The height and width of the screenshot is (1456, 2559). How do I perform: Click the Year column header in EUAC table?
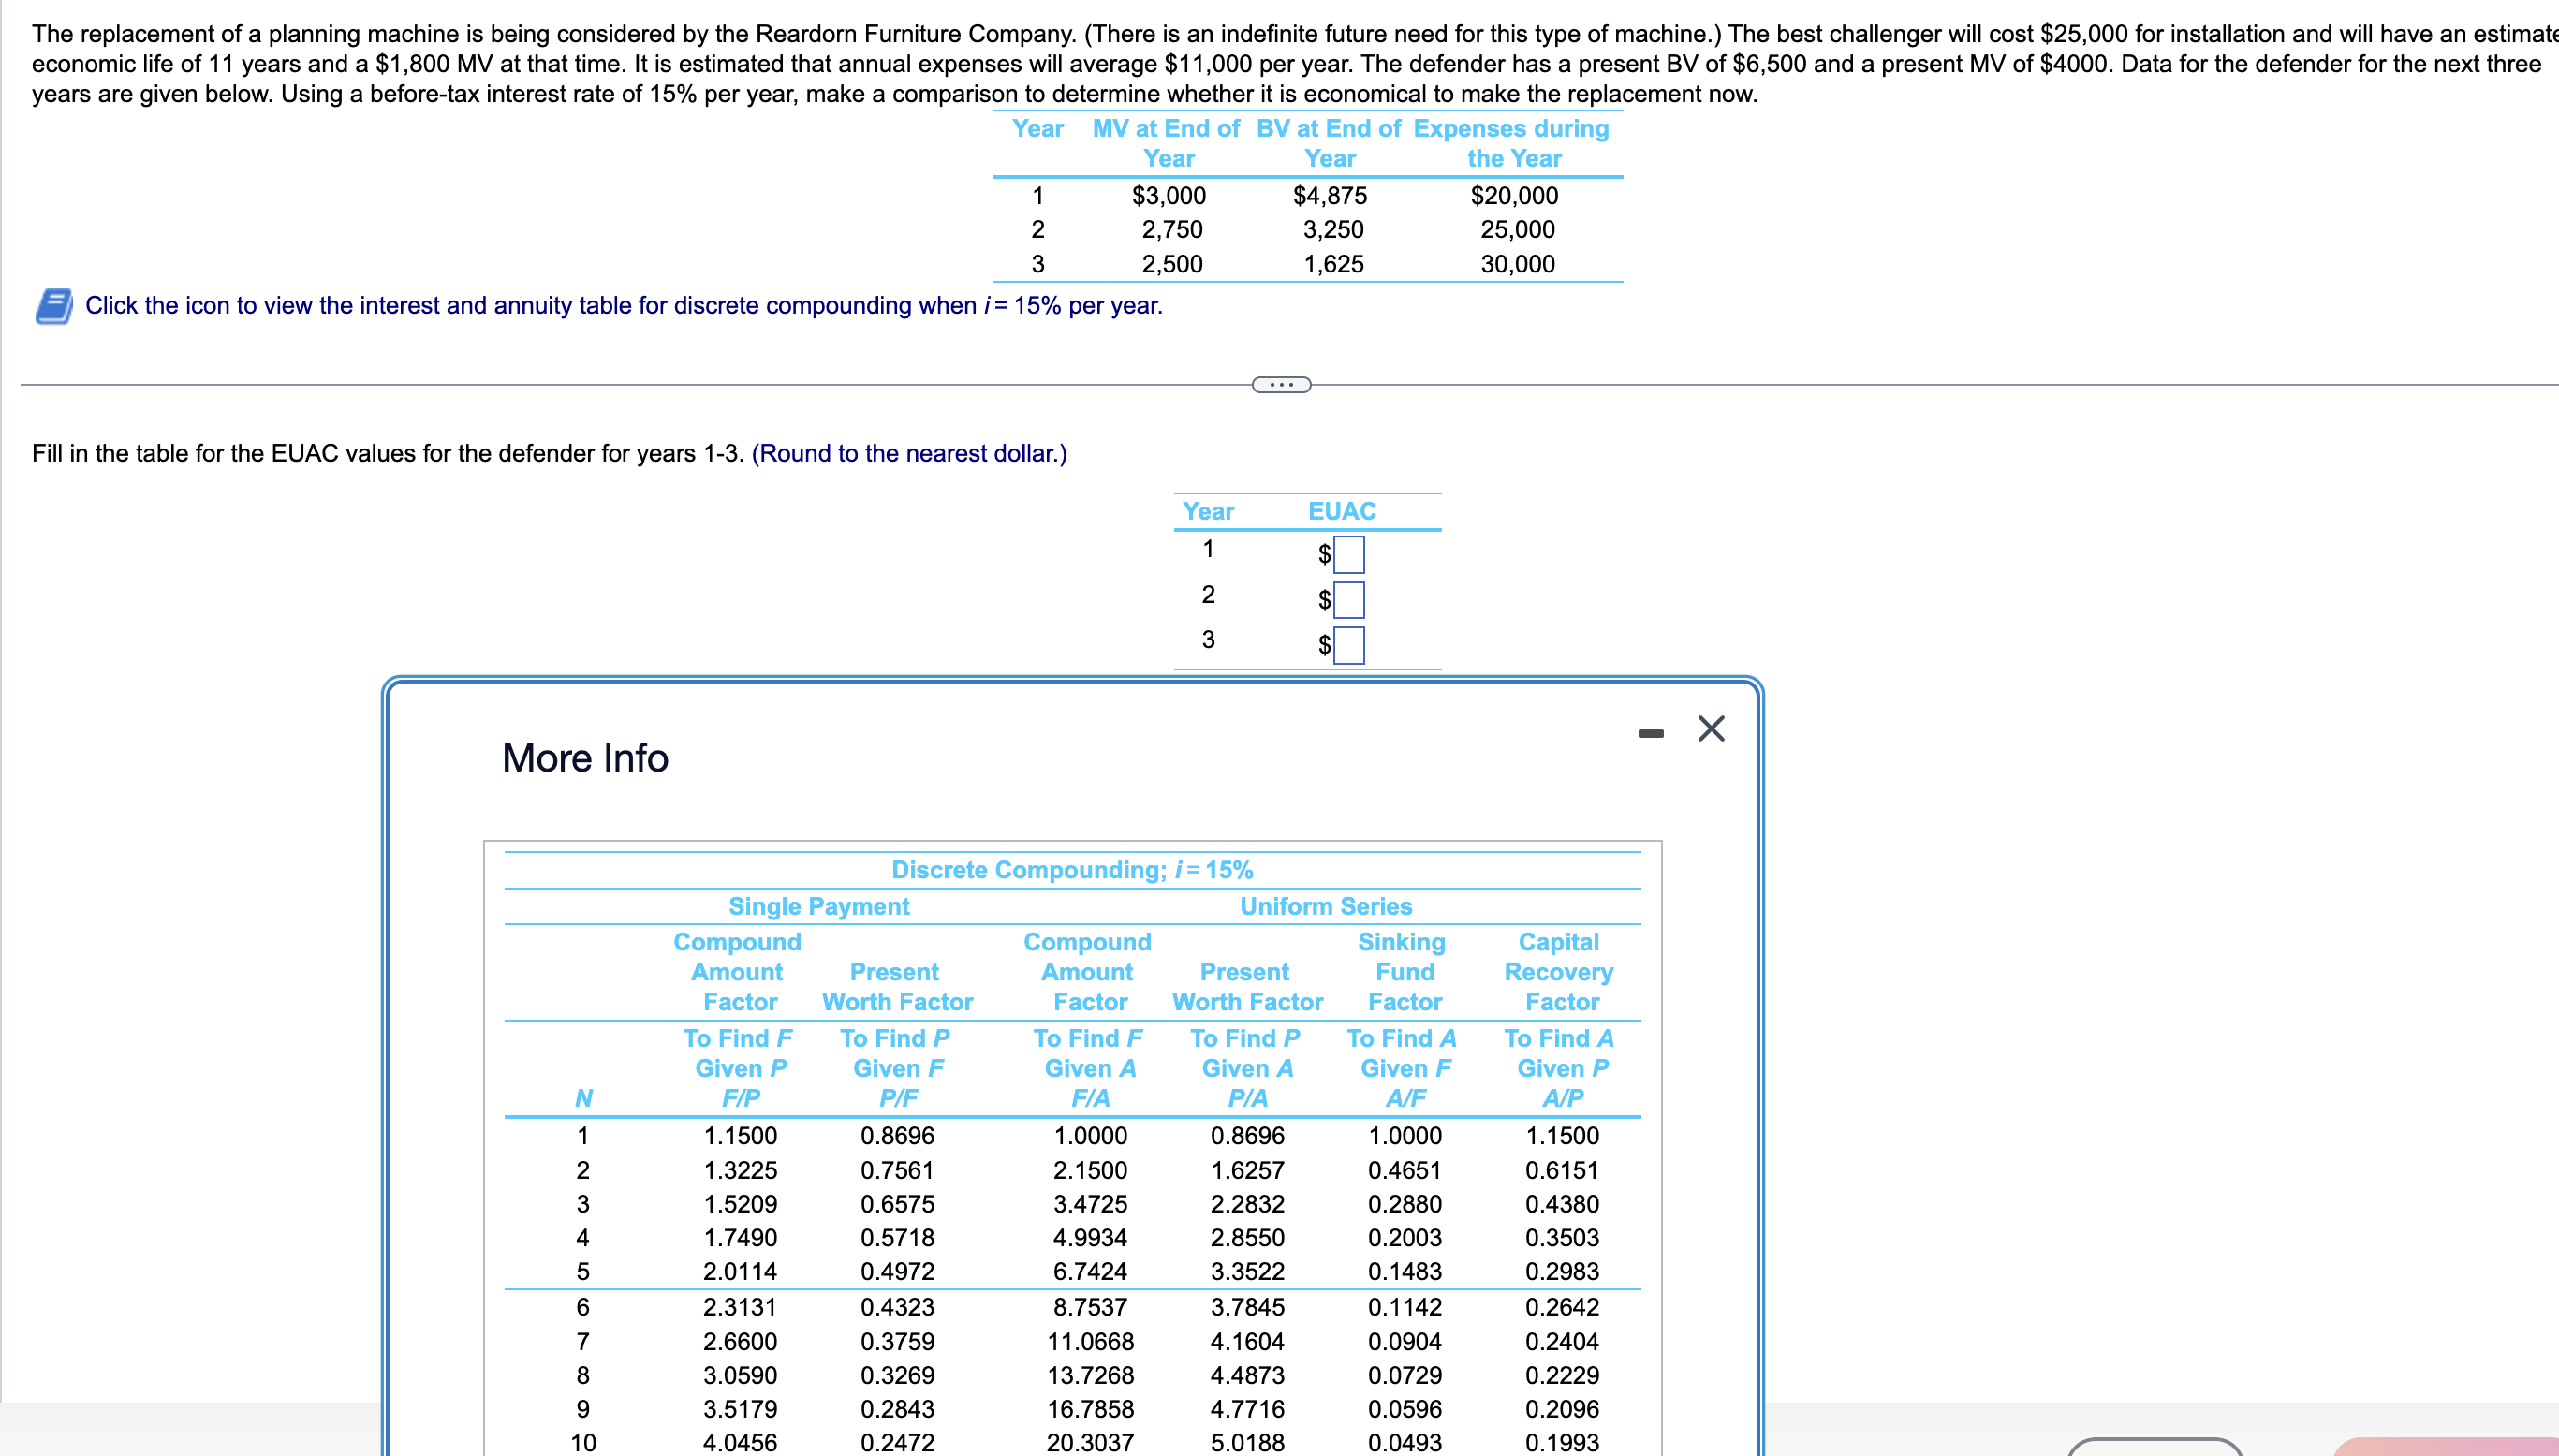pos(1209,510)
